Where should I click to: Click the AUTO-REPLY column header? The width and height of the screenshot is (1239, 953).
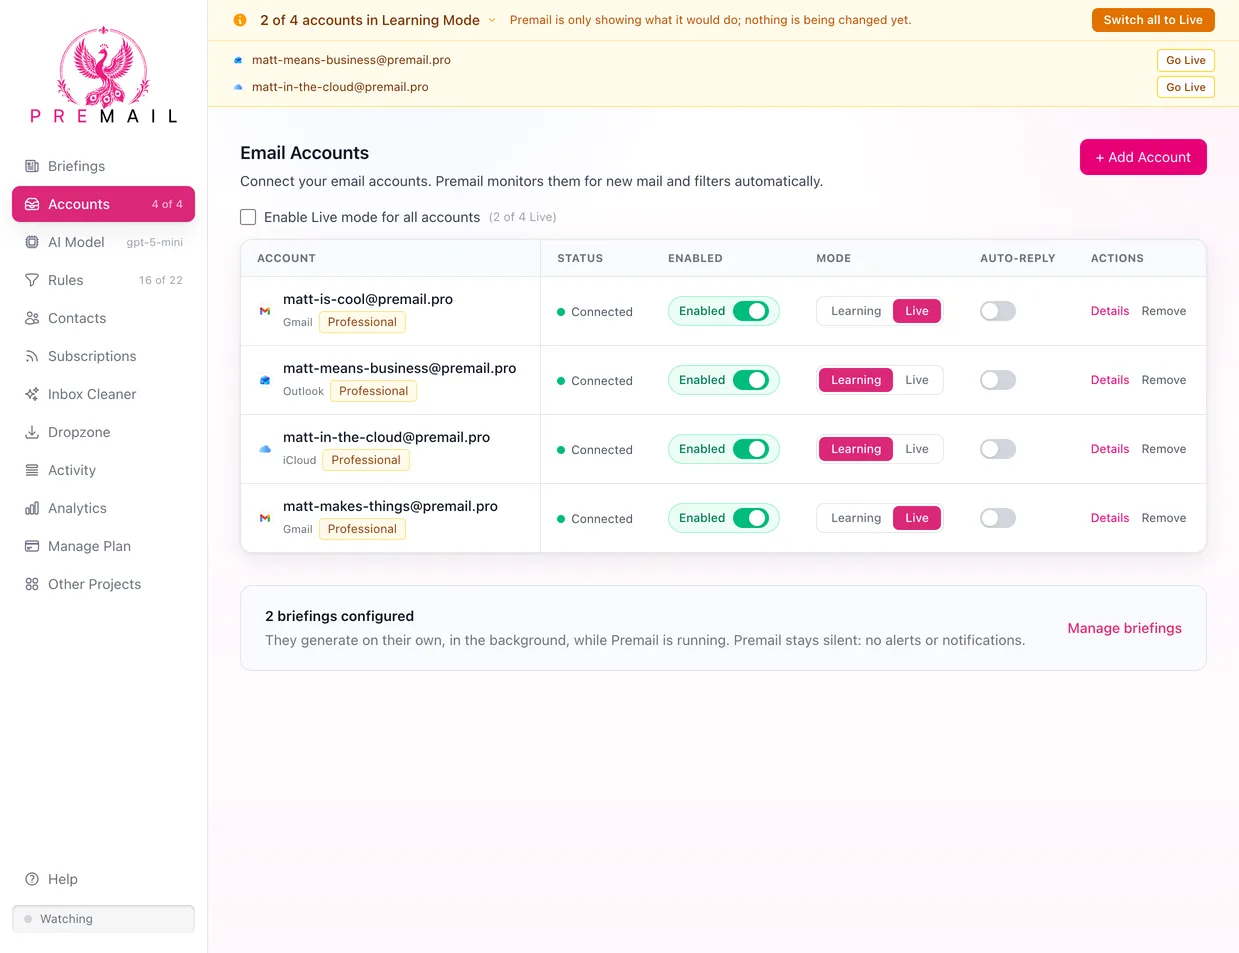pos(1017,258)
